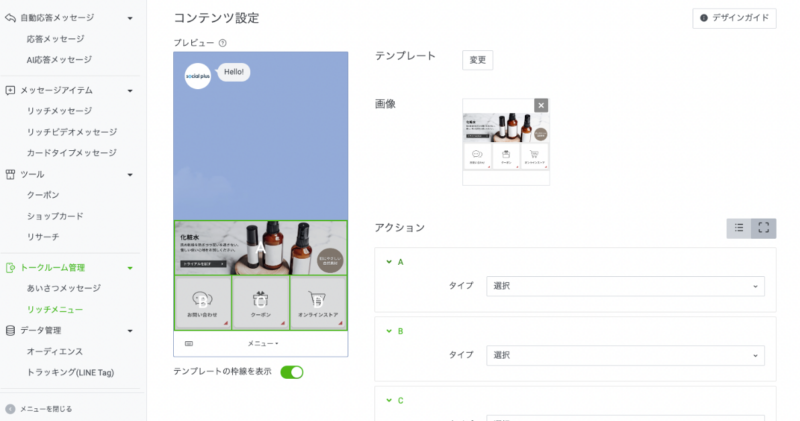This screenshot has height=421, width=800.
Task: Collapse the トークルーム管理 section arrow
Action: tap(130, 268)
